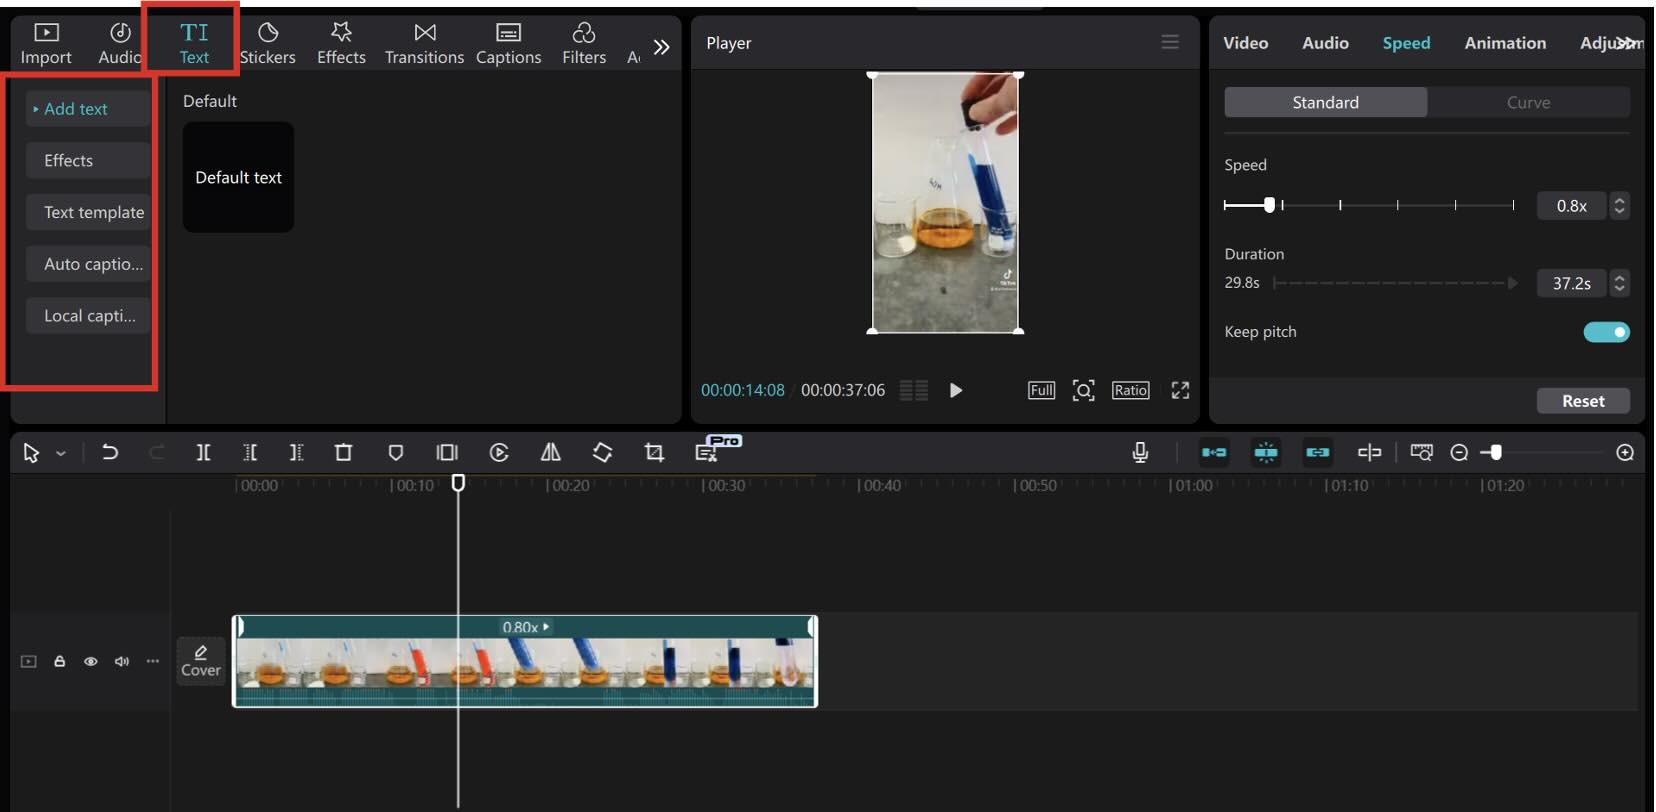
Task: Select the Crop tool
Action: (654, 453)
